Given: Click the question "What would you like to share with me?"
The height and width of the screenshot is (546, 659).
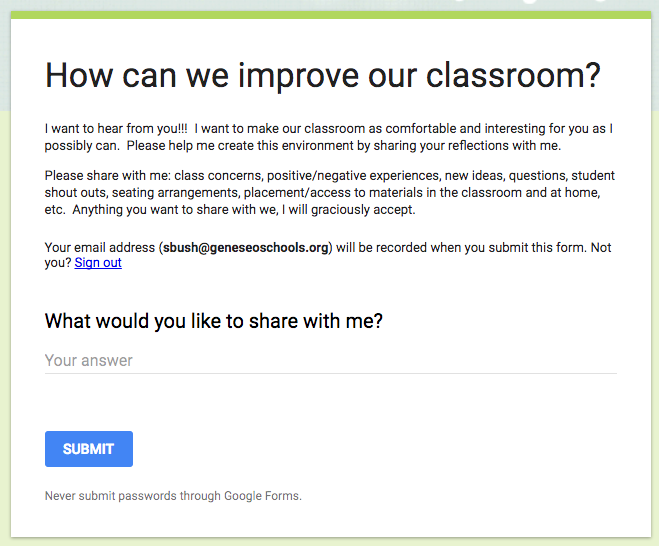Looking at the screenshot, I should [214, 321].
